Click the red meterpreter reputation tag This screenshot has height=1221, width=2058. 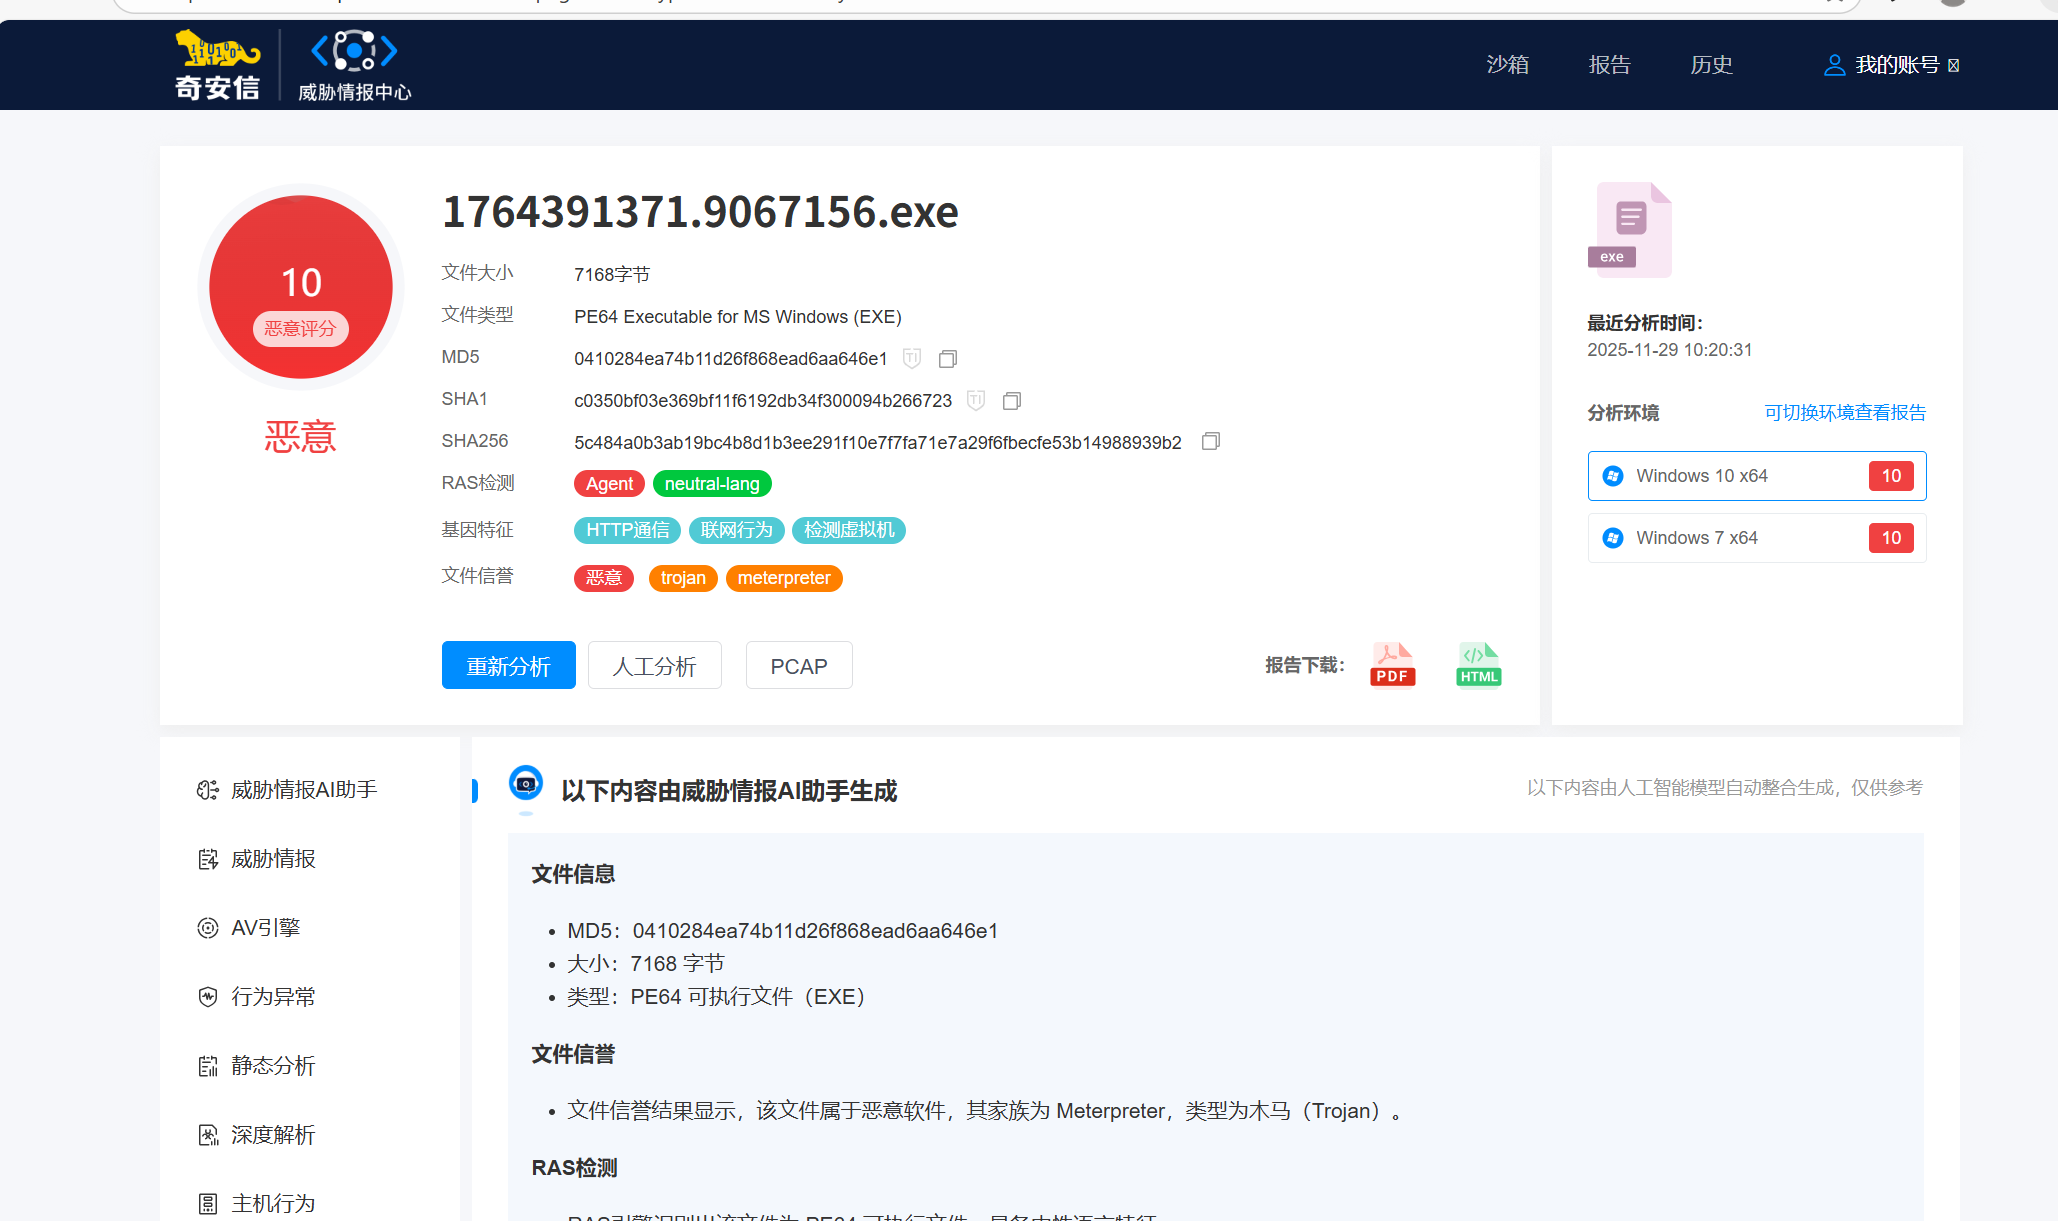point(783,578)
